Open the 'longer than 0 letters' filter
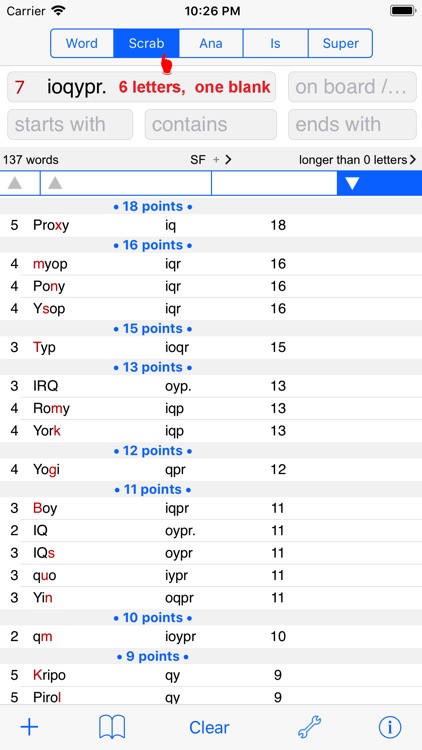The image size is (422, 750). click(357, 160)
